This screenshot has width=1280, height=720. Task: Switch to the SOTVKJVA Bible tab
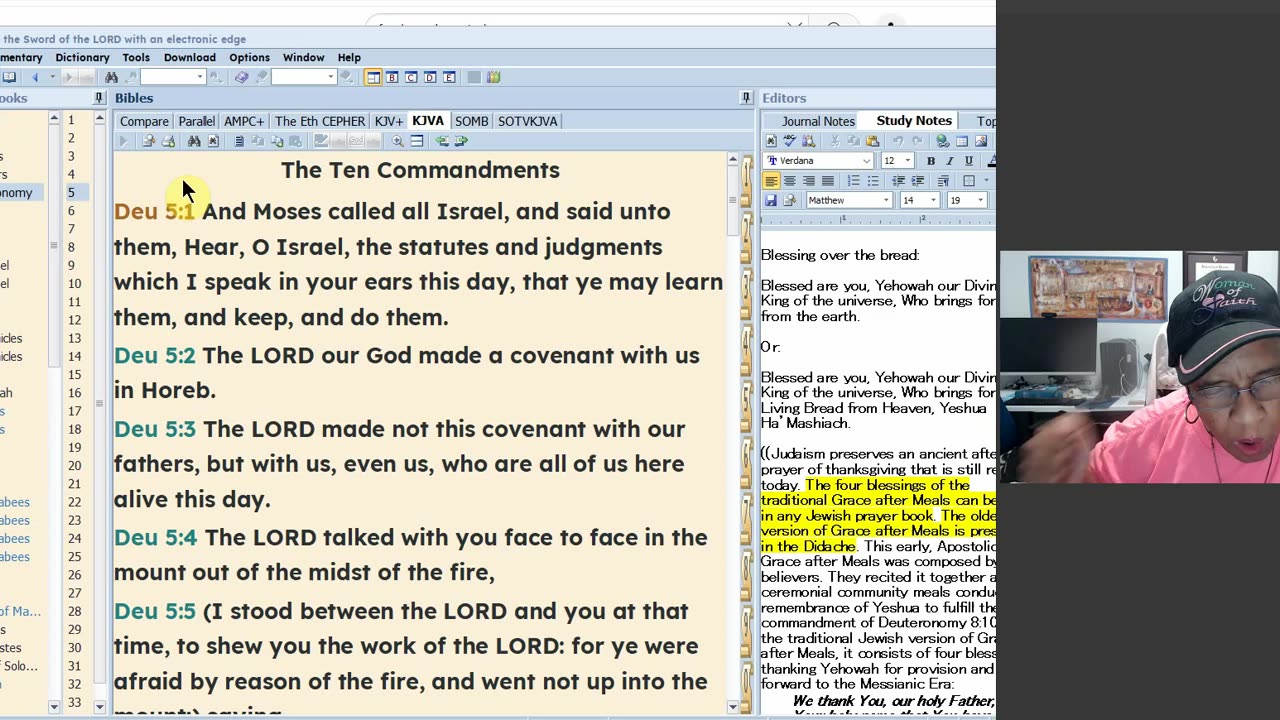point(527,121)
